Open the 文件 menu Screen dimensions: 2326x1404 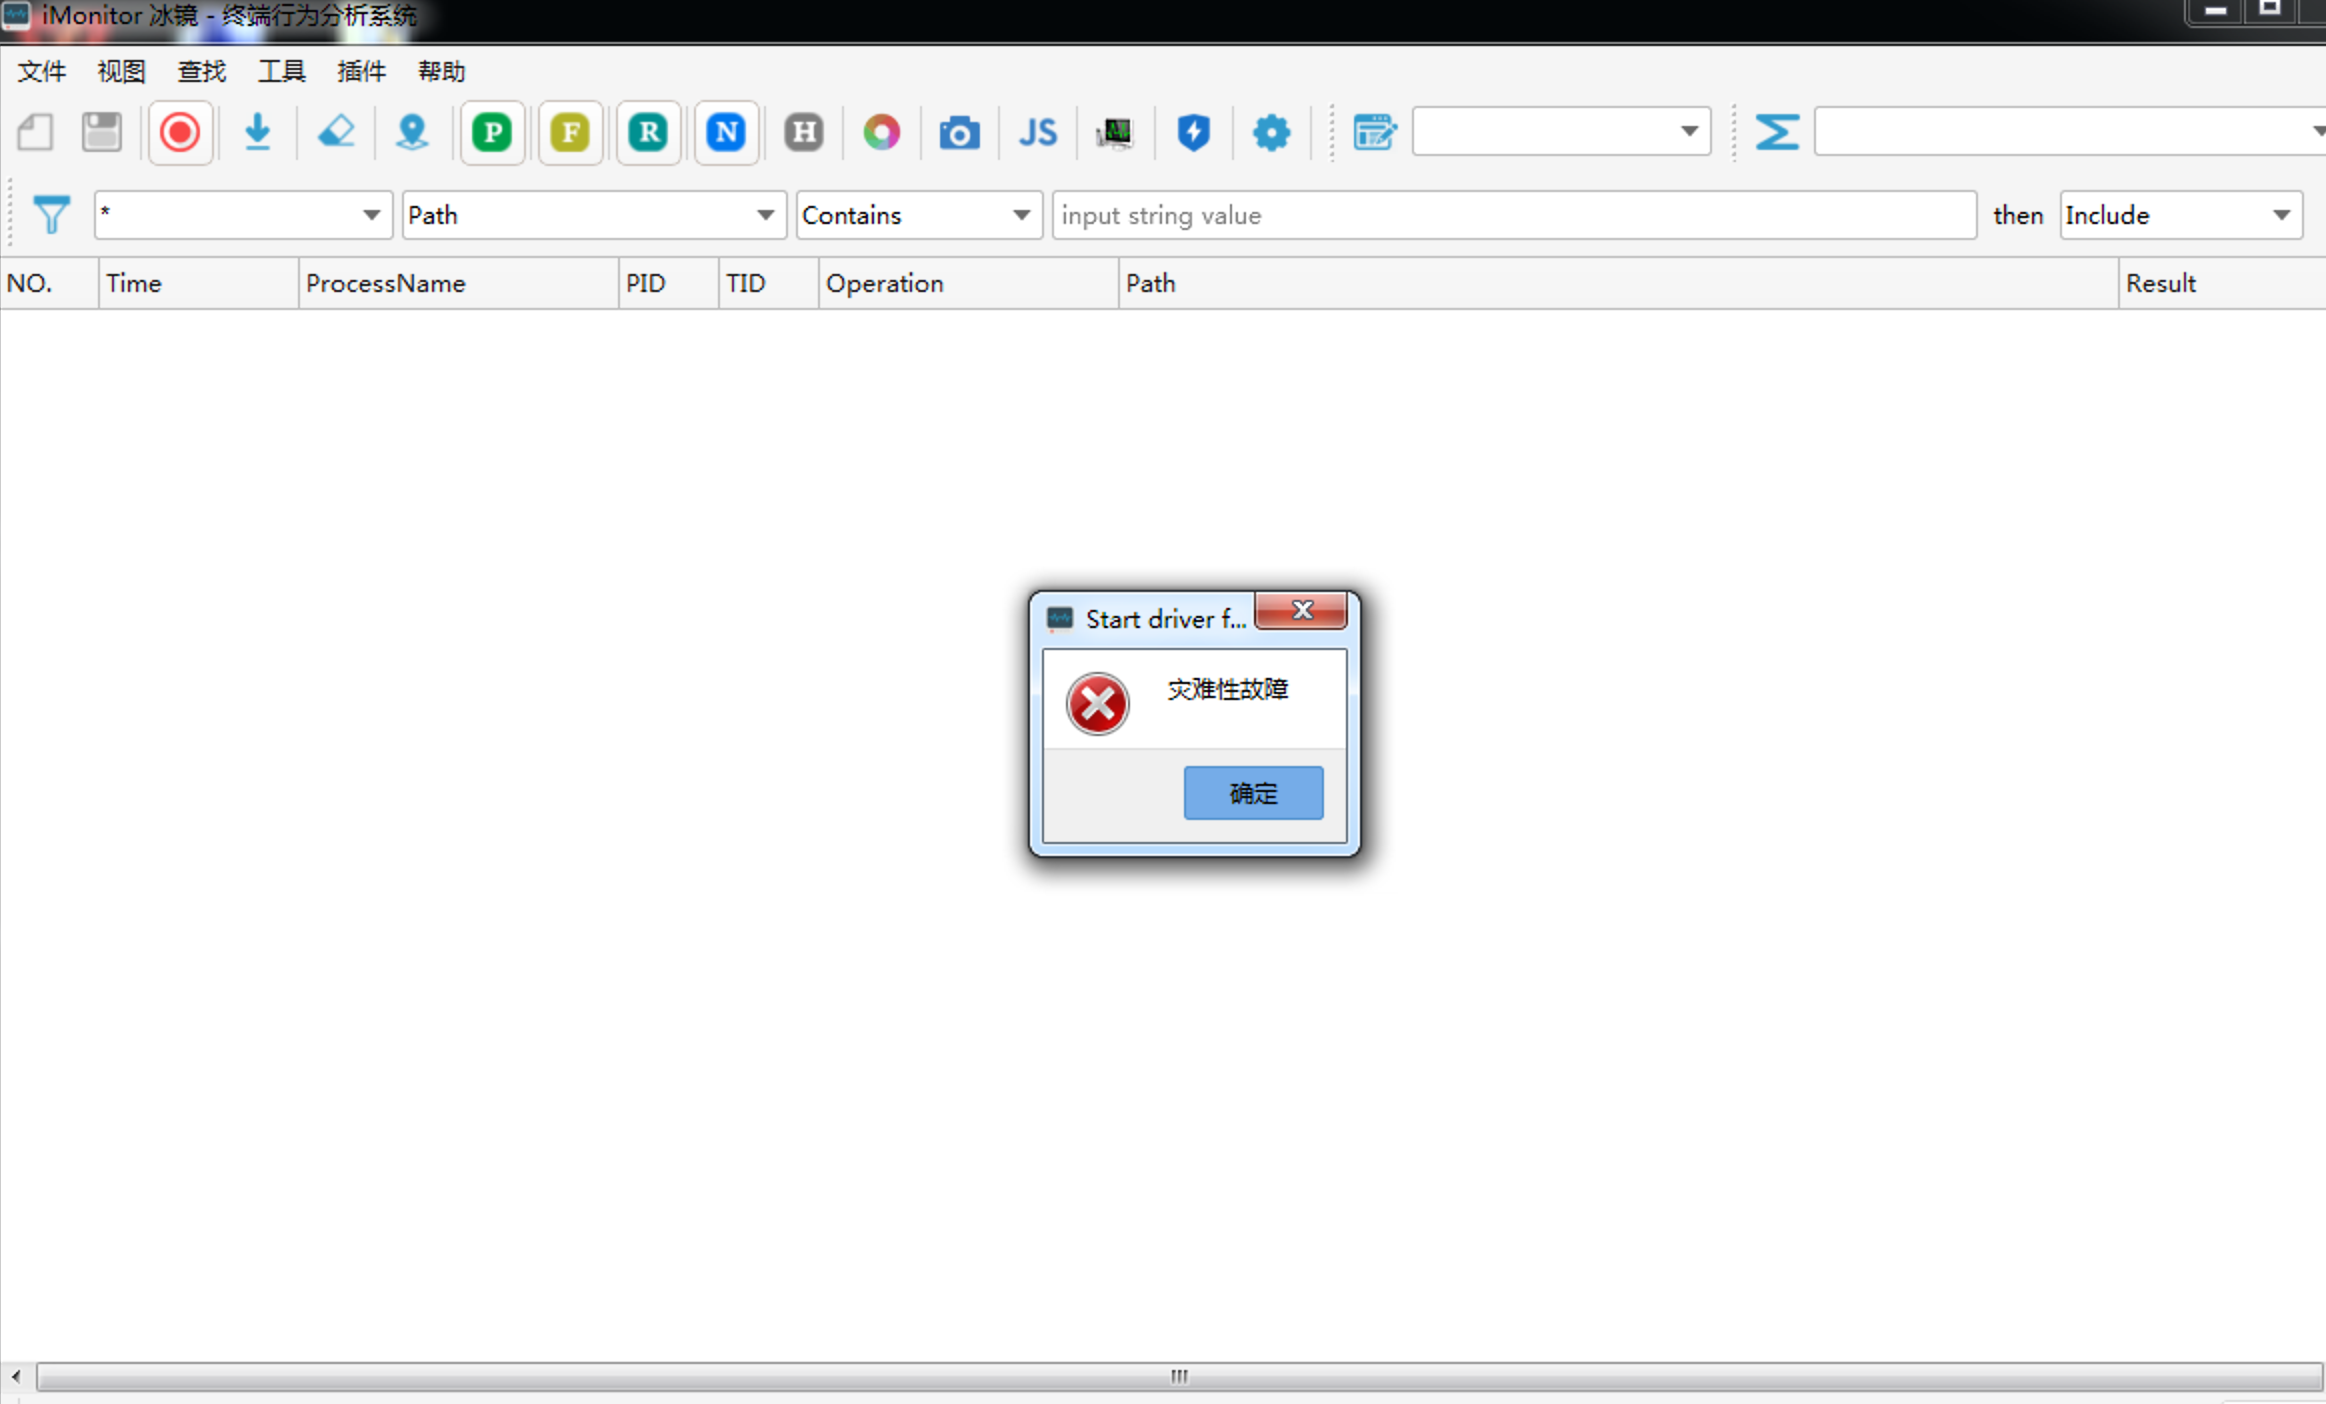click(41, 70)
